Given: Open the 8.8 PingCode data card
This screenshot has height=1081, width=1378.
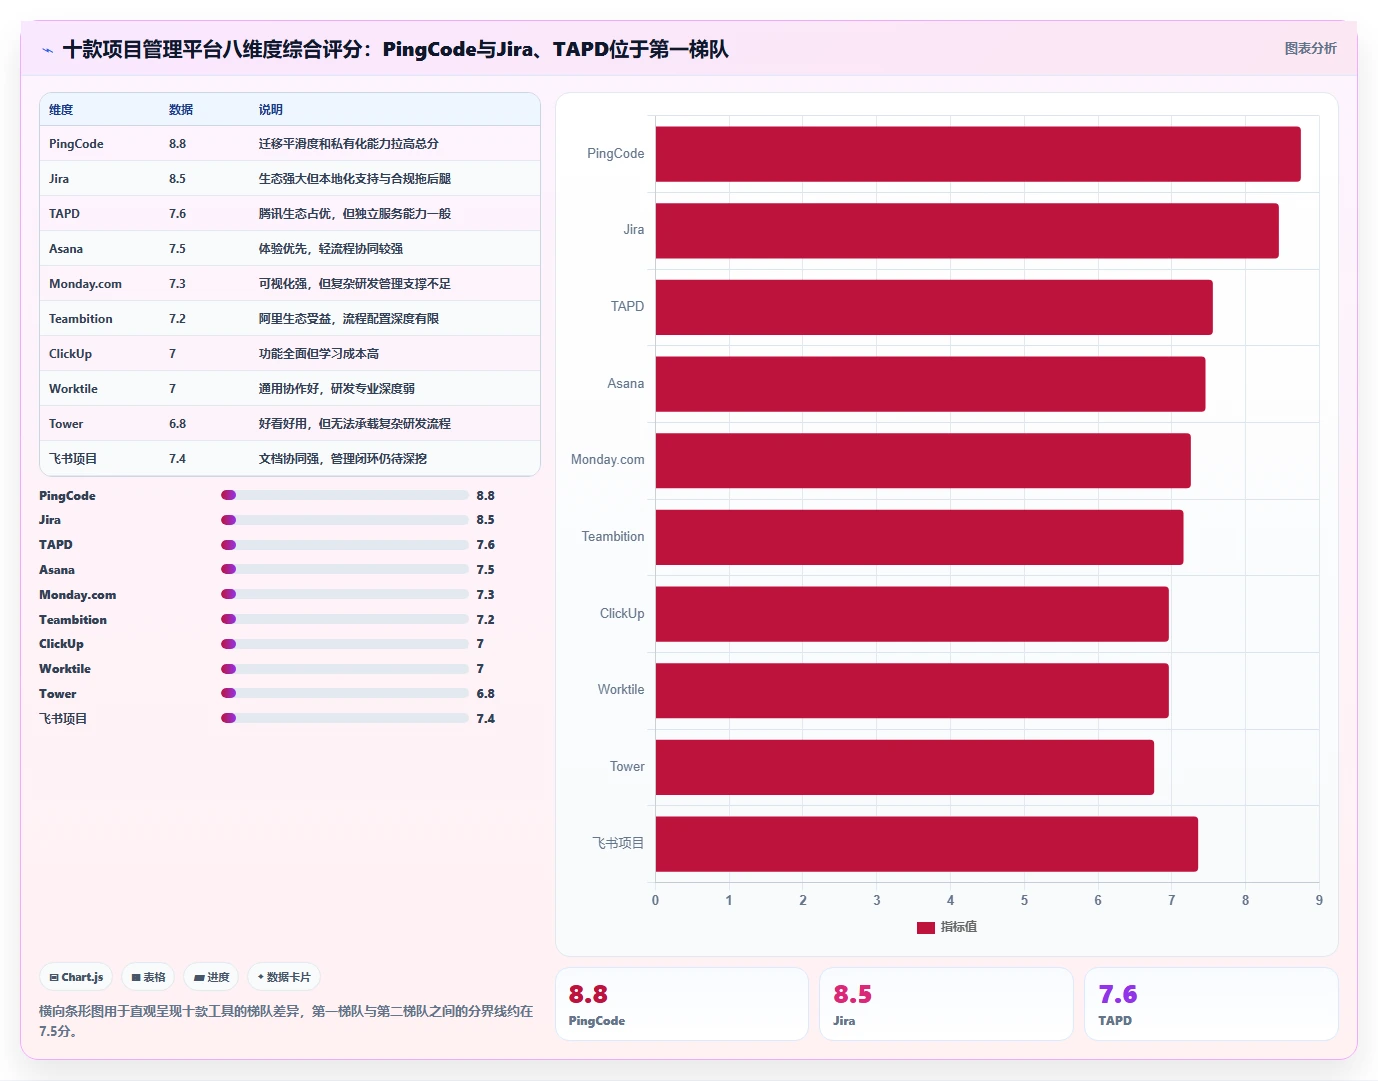Looking at the screenshot, I should (x=682, y=1004).
